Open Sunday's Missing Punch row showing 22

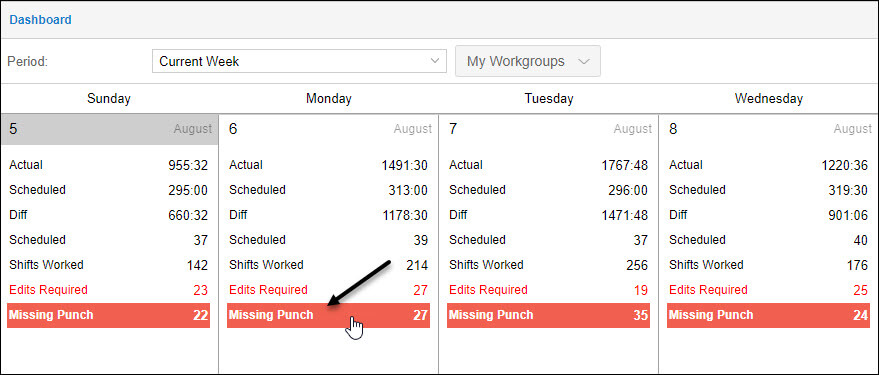click(109, 315)
